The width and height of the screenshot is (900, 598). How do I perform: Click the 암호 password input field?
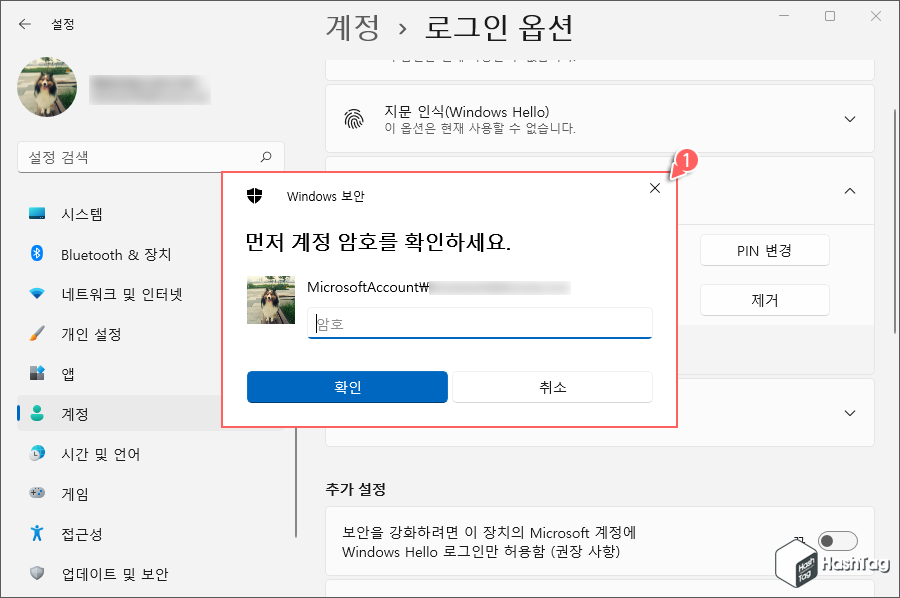tap(479, 323)
